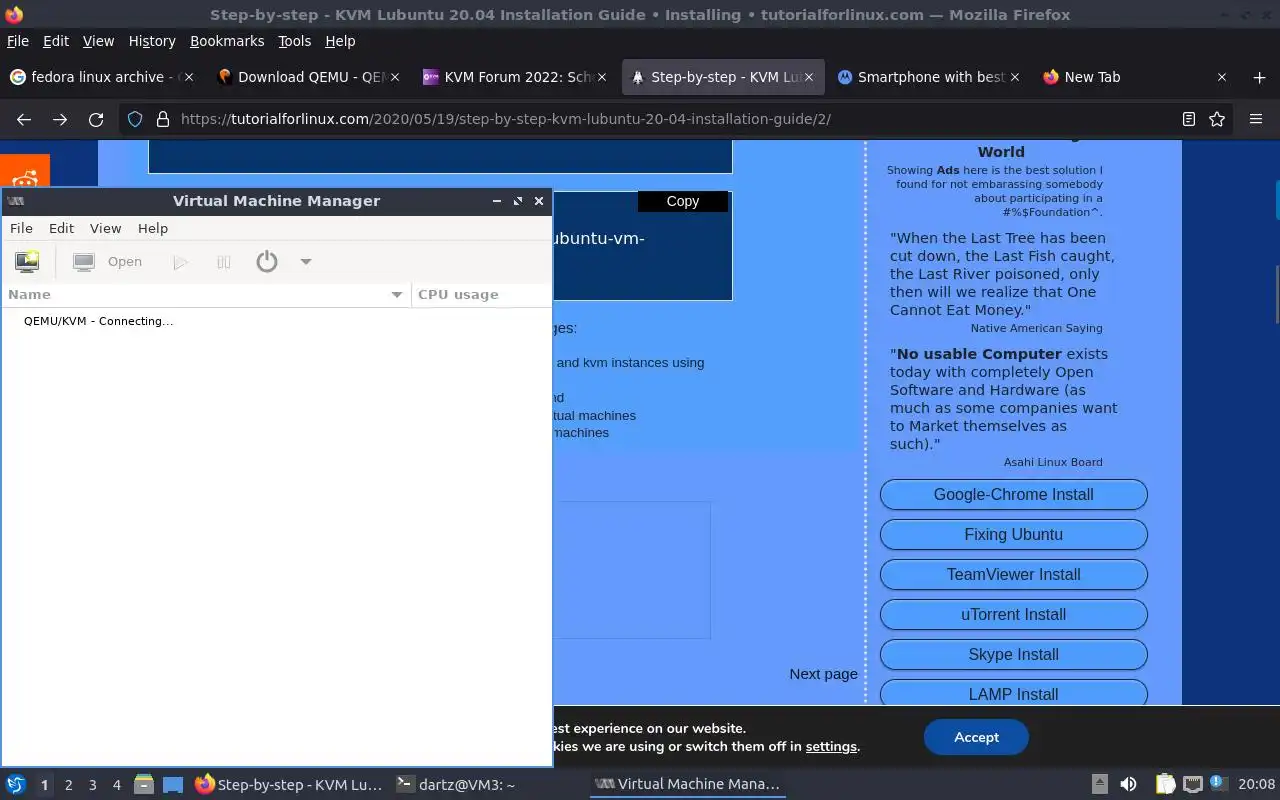Bookmark this page with the star icon

click(1217, 119)
